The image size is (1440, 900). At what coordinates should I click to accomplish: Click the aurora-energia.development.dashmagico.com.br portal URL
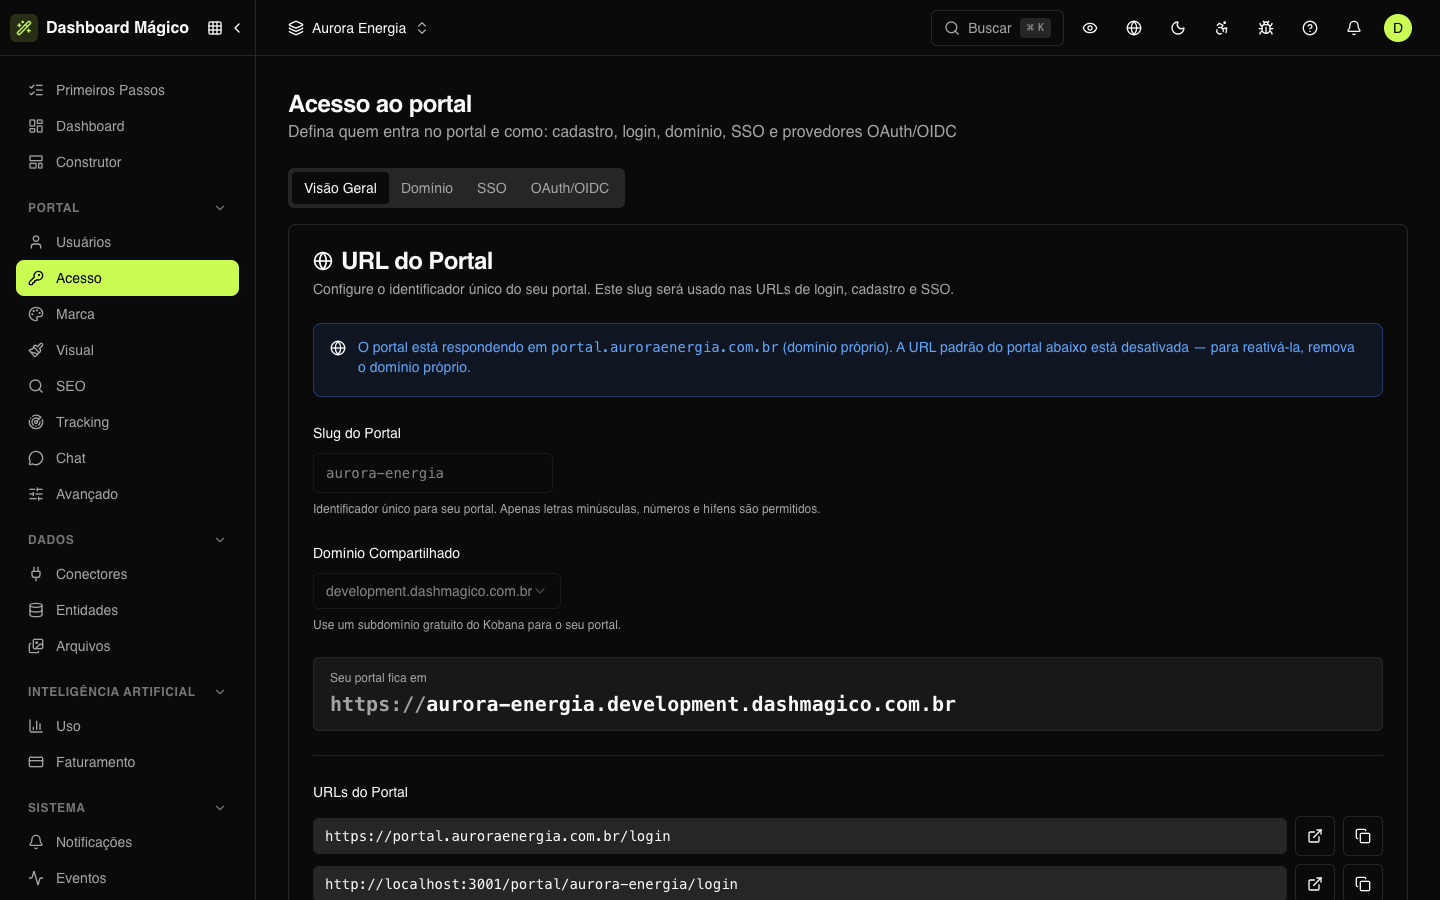[x=643, y=704]
